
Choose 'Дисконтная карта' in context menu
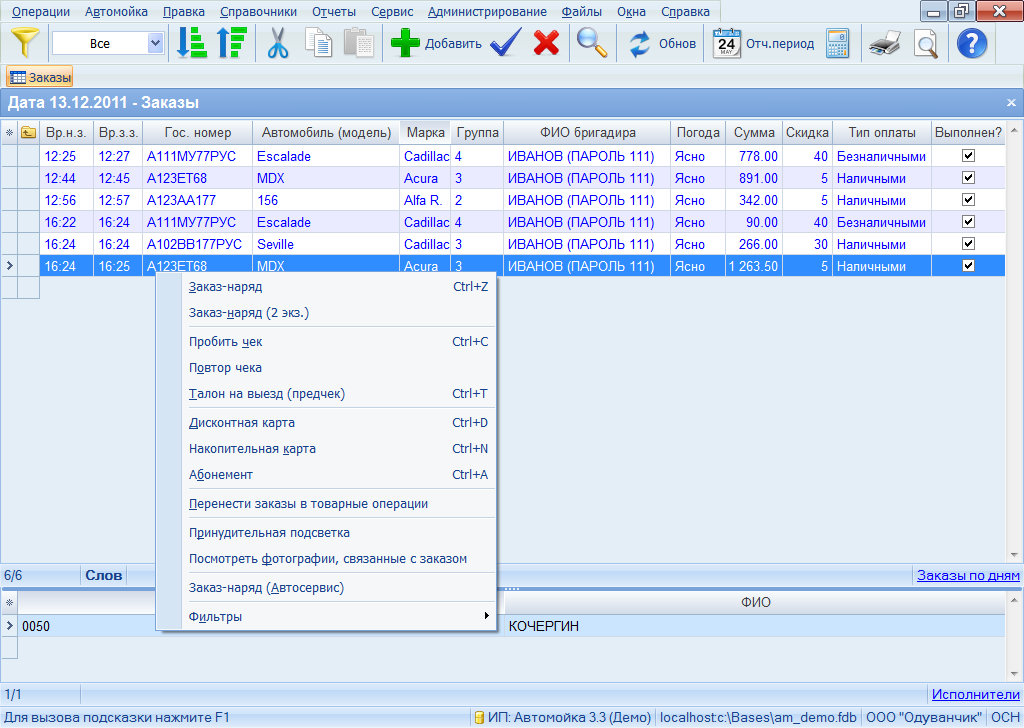(242, 423)
